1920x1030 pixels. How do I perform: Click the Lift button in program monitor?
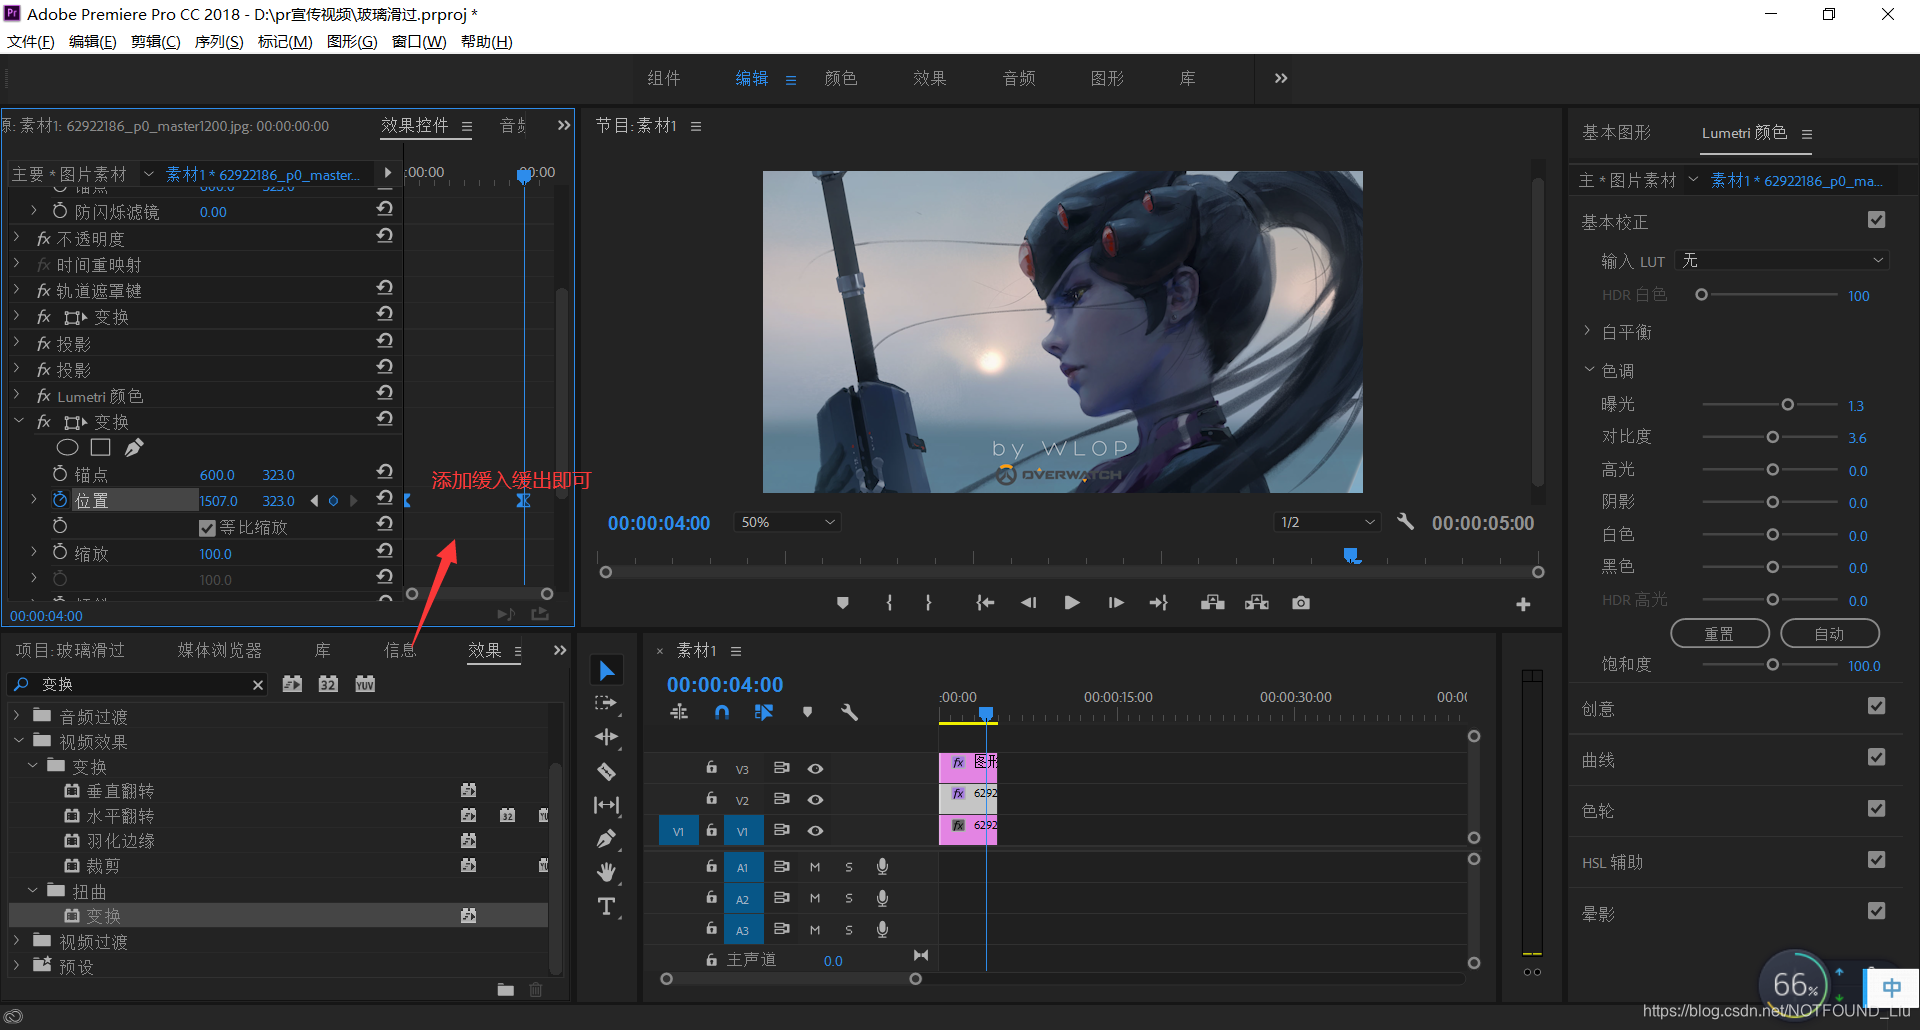click(x=1213, y=603)
